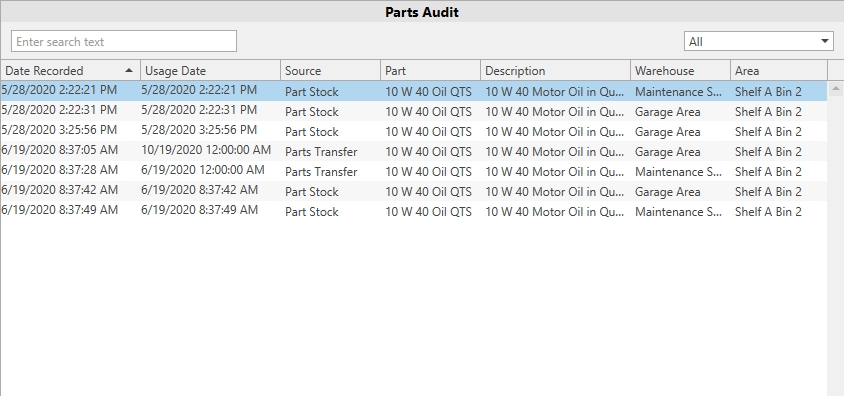Click Shelf A Bin 2 in 3:25:56 PM row
Image resolution: width=844 pixels, height=396 pixels.
coord(768,132)
